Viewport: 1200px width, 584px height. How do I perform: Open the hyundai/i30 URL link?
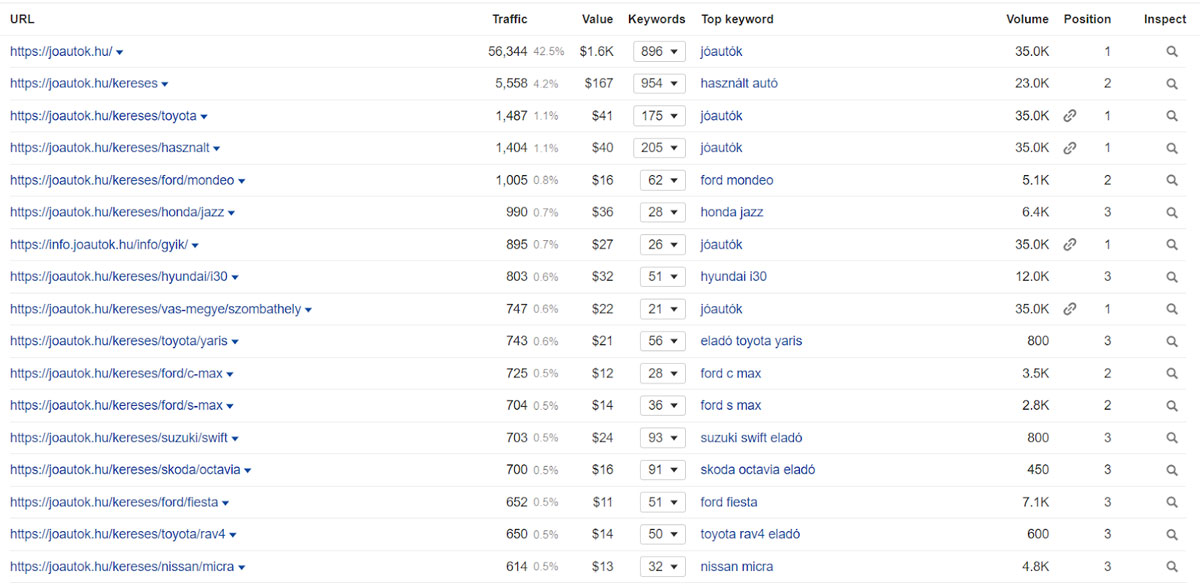point(119,277)
